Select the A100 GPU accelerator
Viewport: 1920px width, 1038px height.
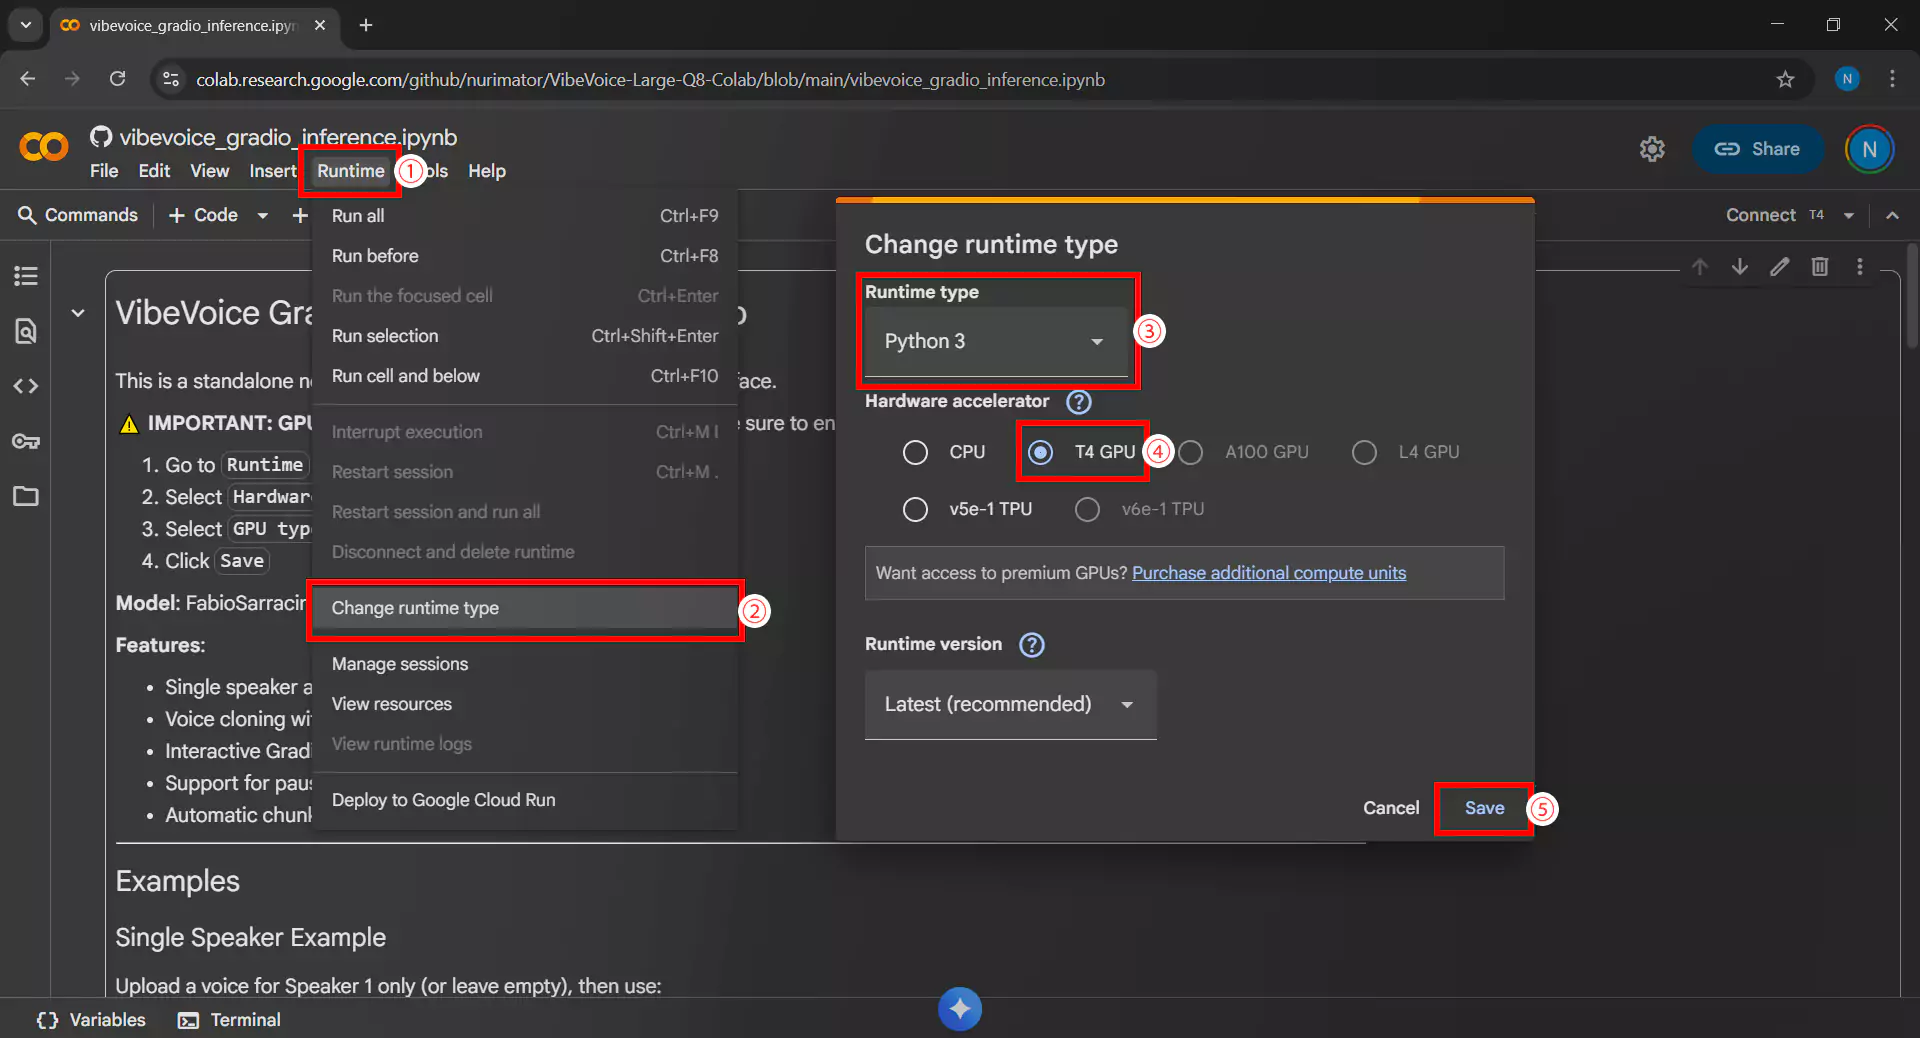pyautogui.click(x=1191, y=452)
